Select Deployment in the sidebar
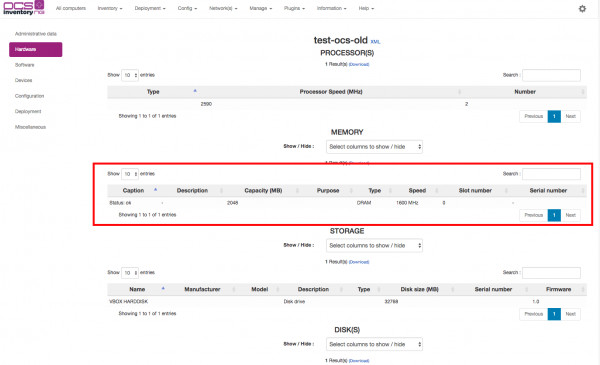Screen dimensions: 600x365 (28, 111)
